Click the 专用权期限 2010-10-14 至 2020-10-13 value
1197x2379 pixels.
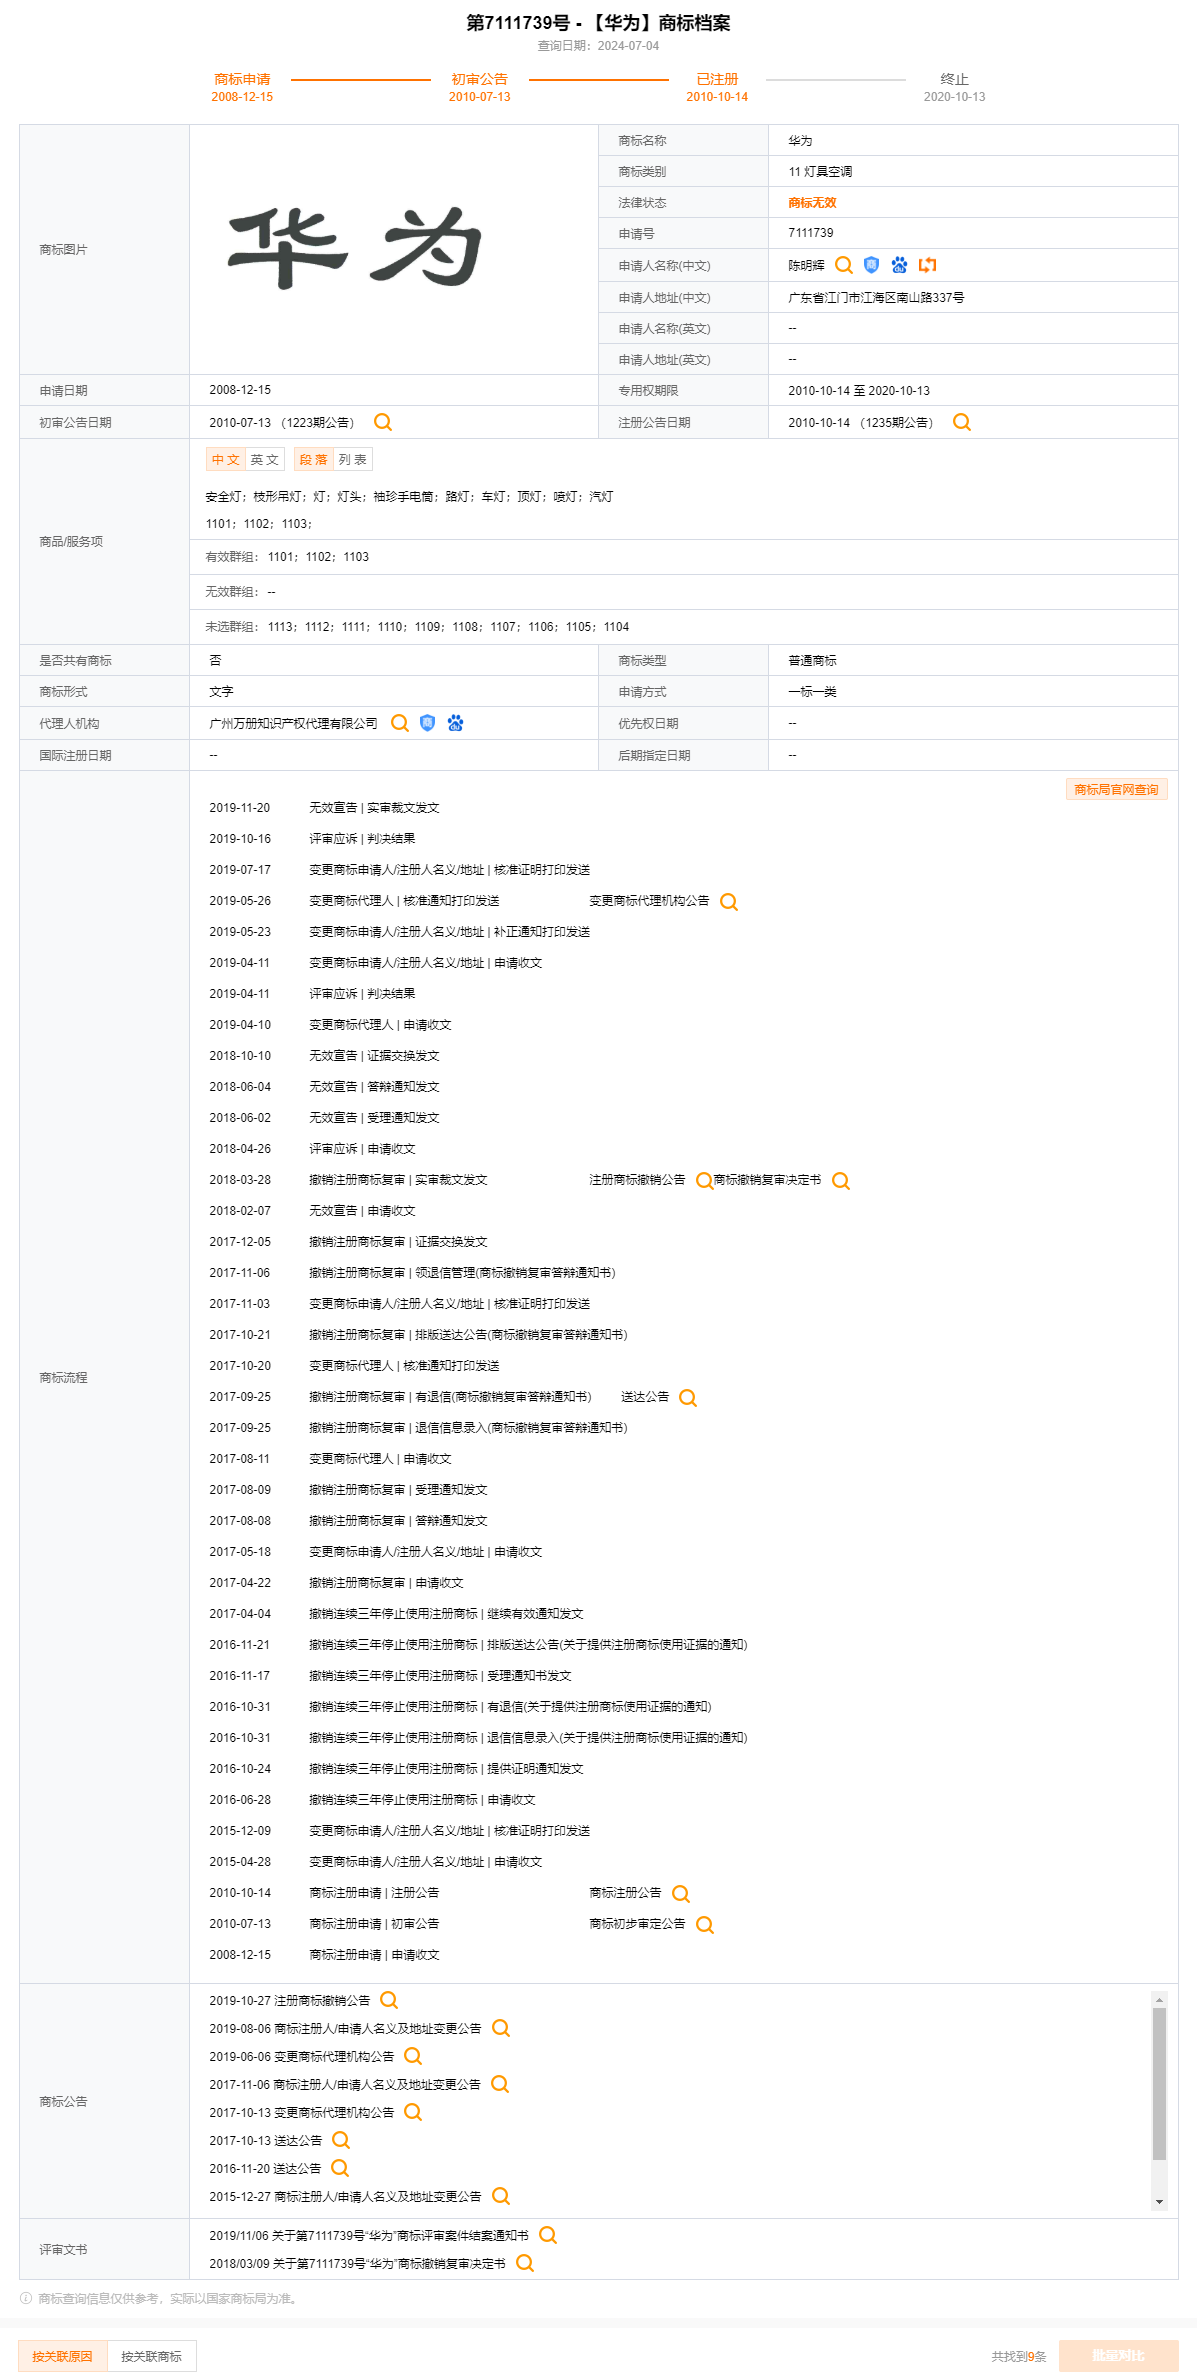[859, 391]
